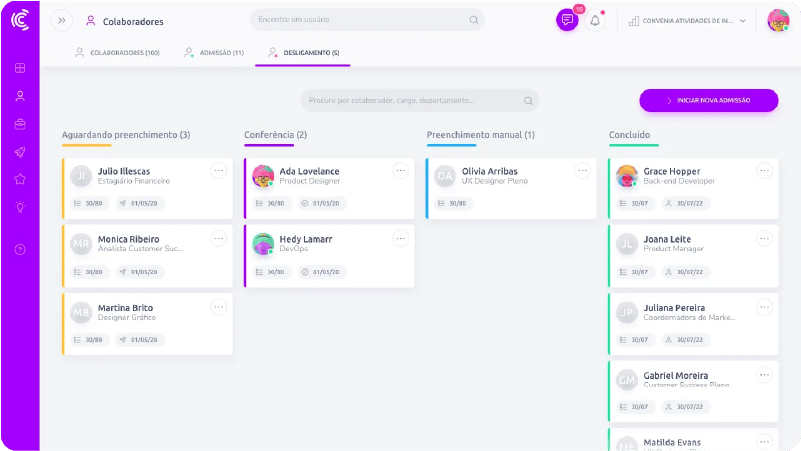Image resolution: width=801 pixels, height=451 pixels.
Task: Click the collaborator search filter field
Action: click(419, 100)
